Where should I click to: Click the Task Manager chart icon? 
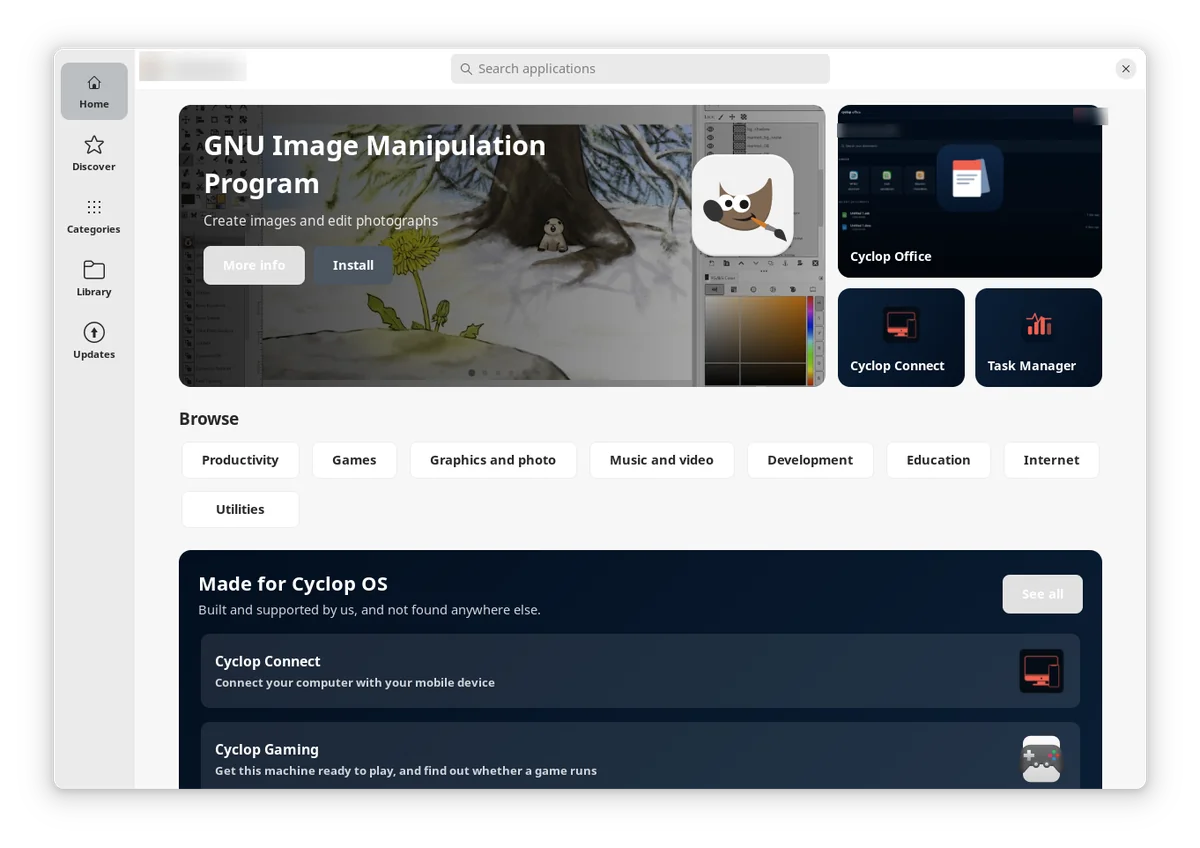1038,324
